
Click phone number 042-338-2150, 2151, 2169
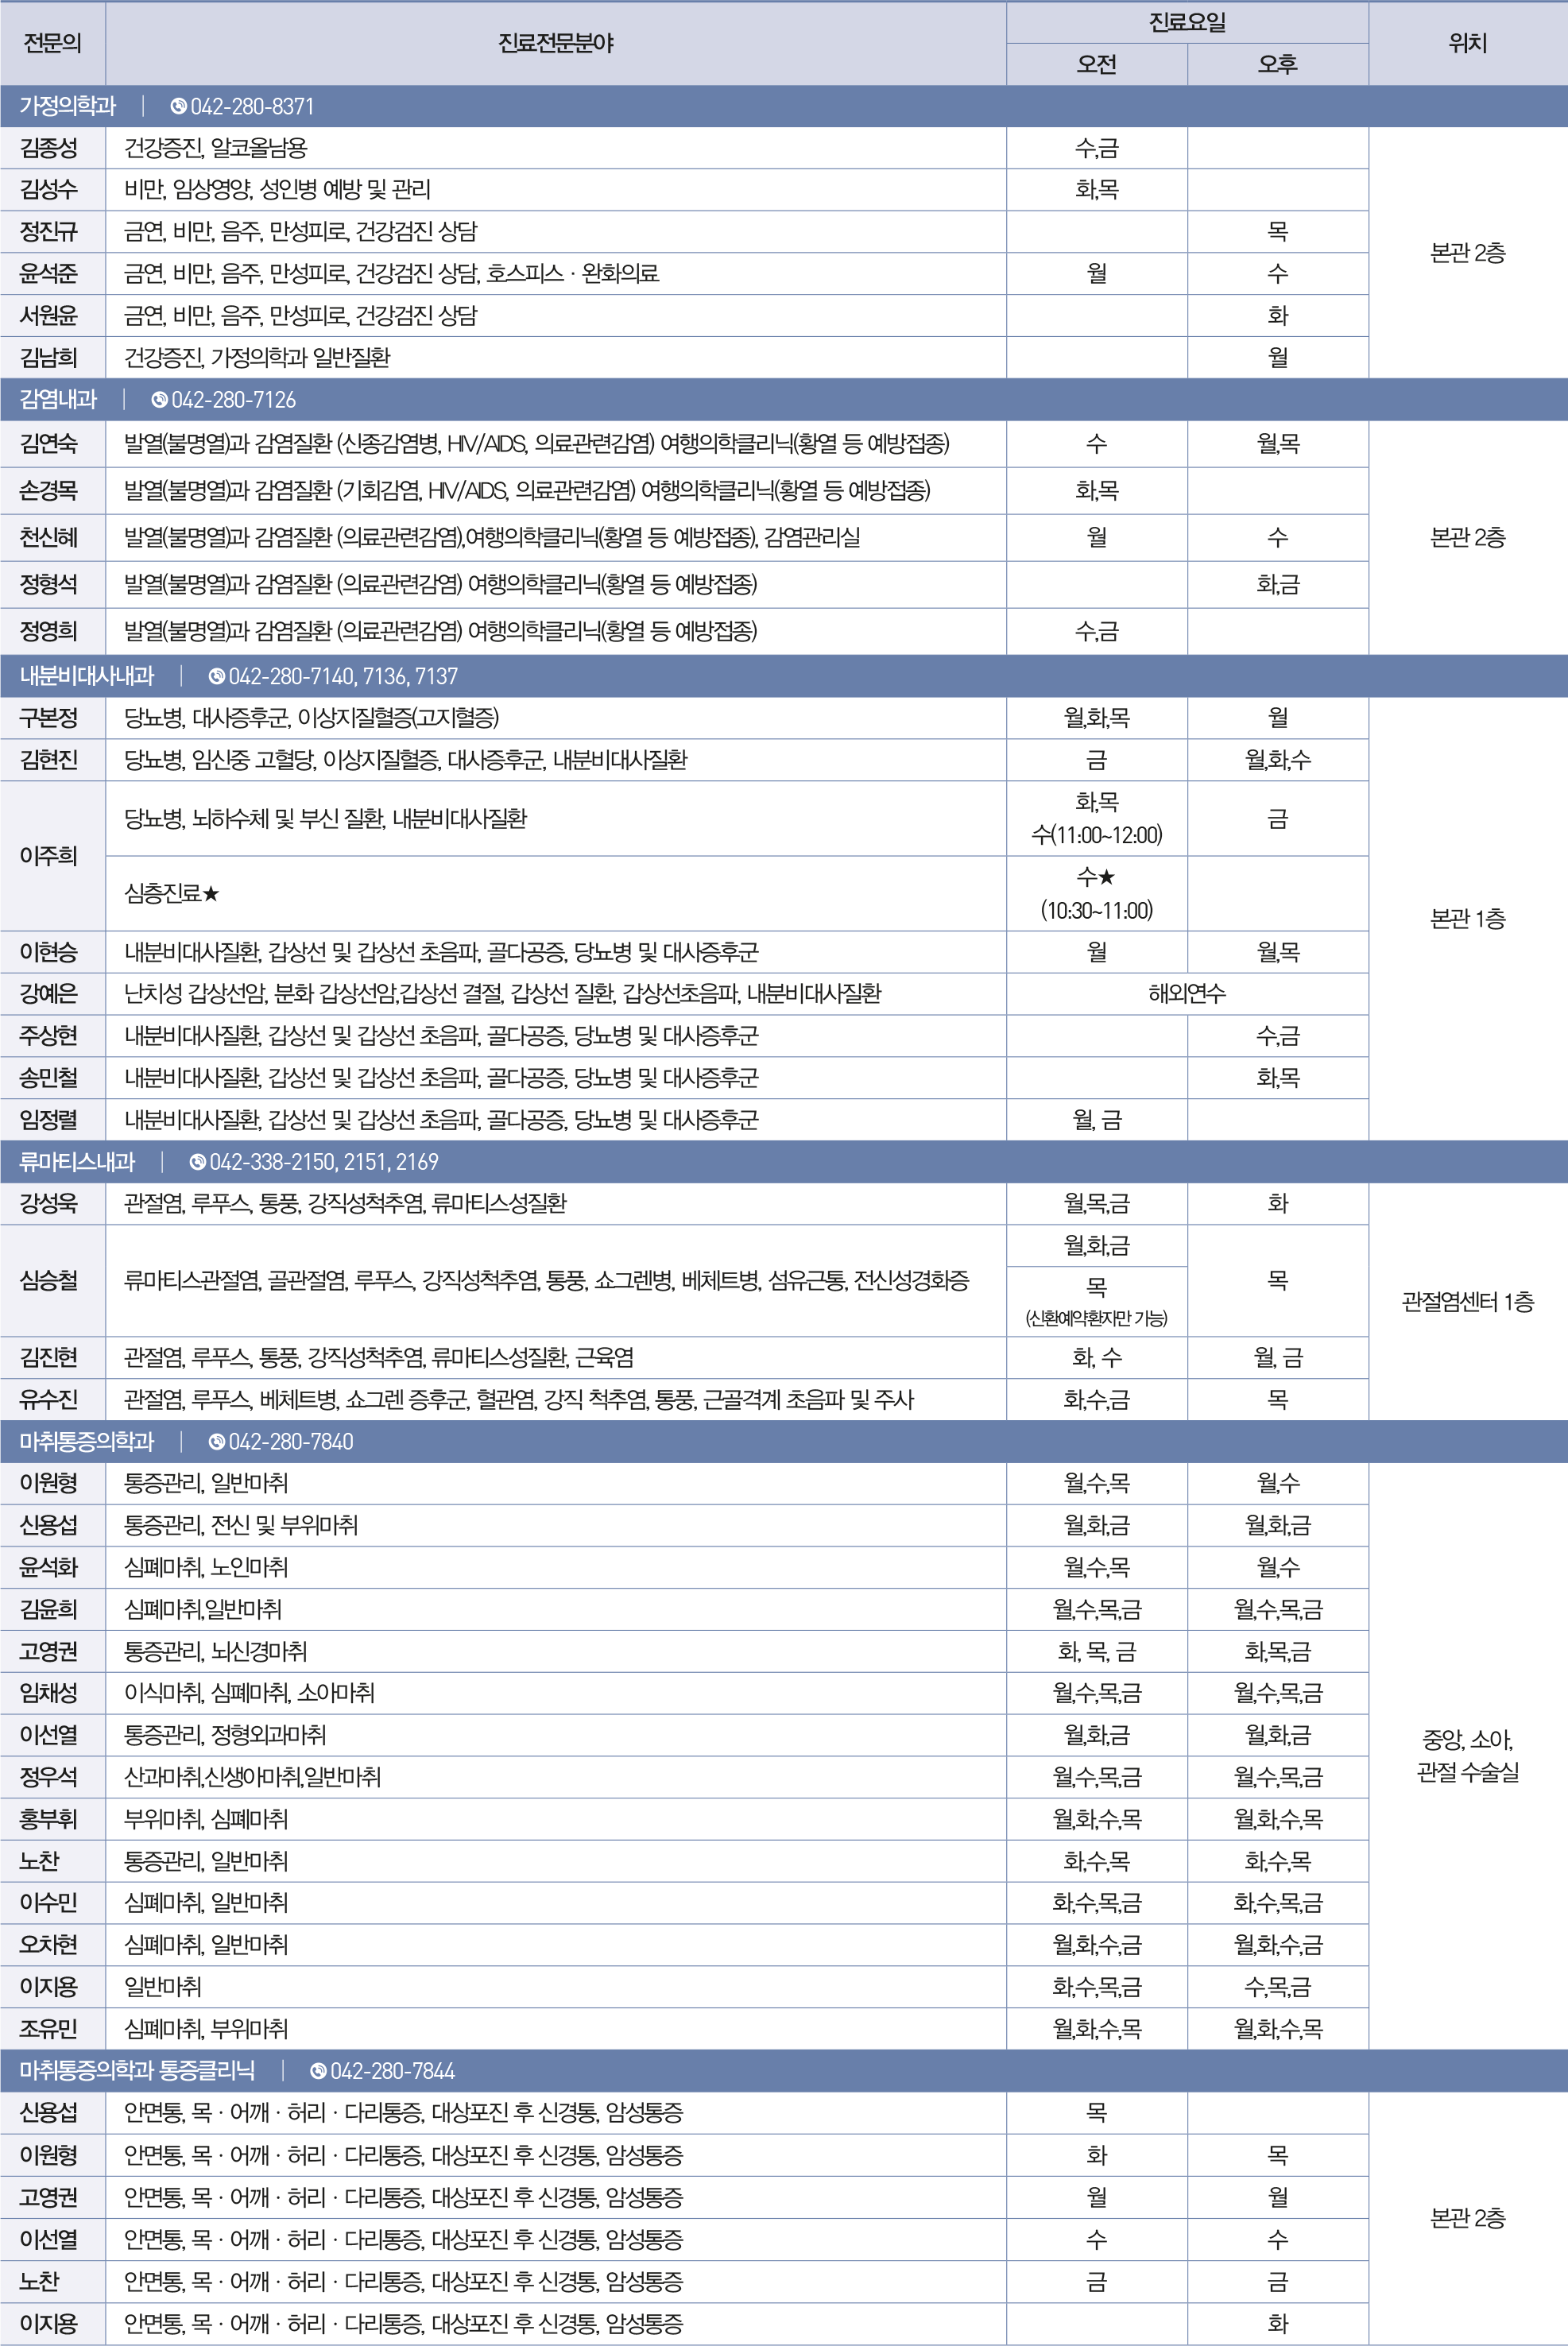point(323,1162)
